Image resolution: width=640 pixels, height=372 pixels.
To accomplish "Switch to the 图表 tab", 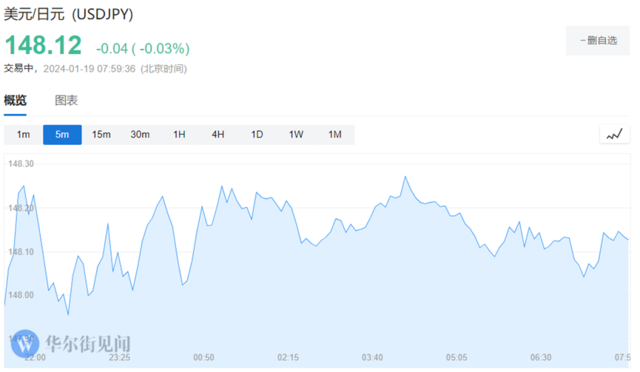I will [x=66, y=100].
